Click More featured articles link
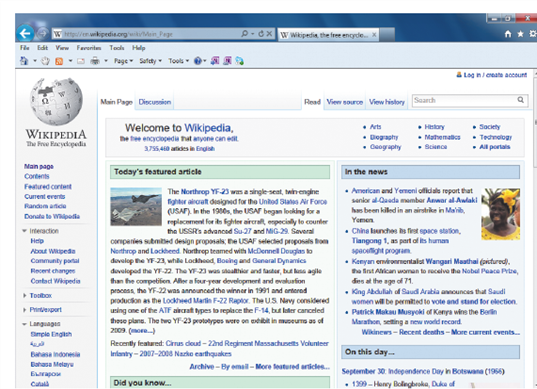537x389 pixels. tap(292, 367)
